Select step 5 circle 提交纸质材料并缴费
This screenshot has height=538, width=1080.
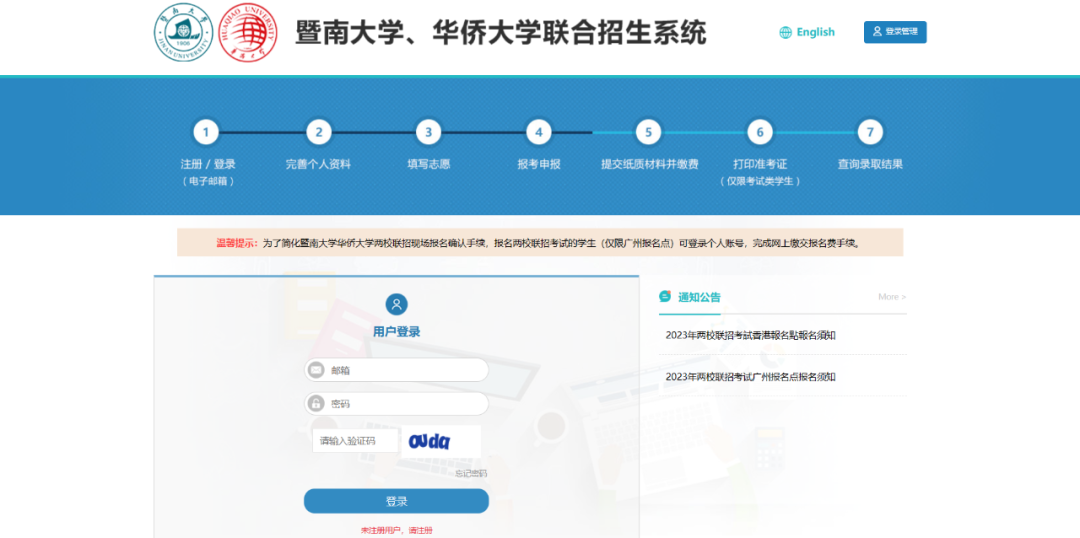648,132
